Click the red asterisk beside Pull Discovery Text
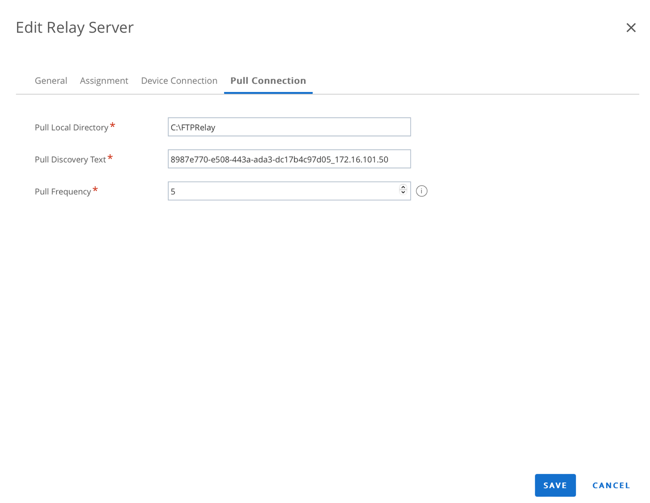This screenshot has height=503, width=650. click(x=110, y=158)
